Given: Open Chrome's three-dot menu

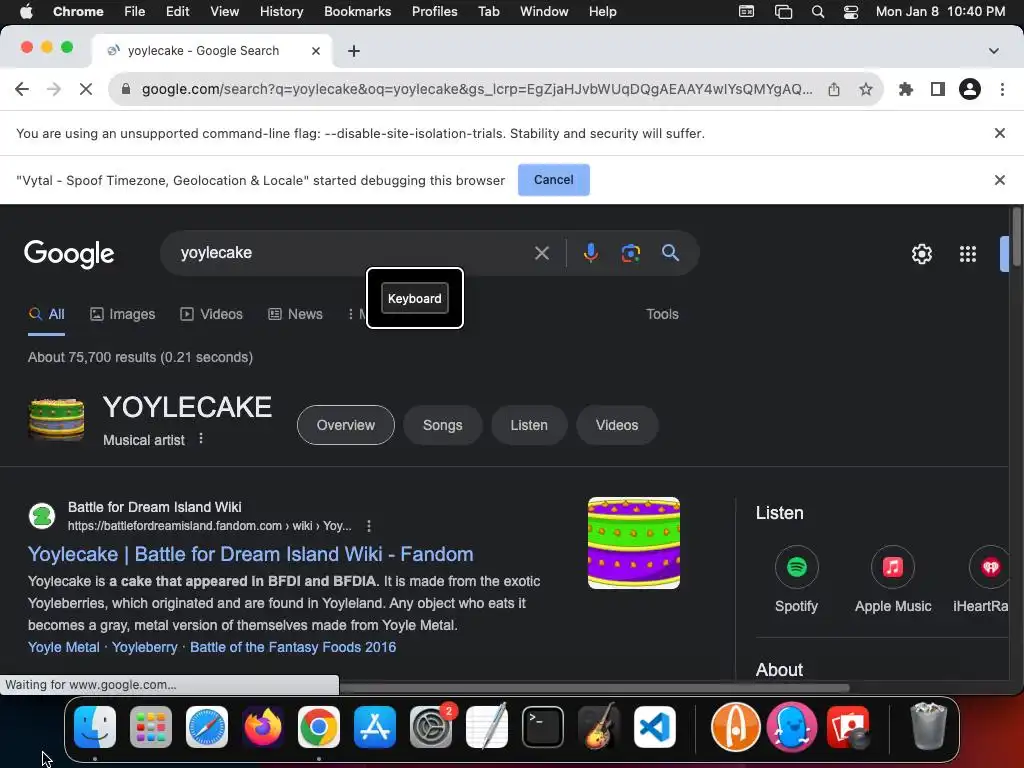Looking at the screenshot, I should pyautogui.click(x=1002, y=89).
